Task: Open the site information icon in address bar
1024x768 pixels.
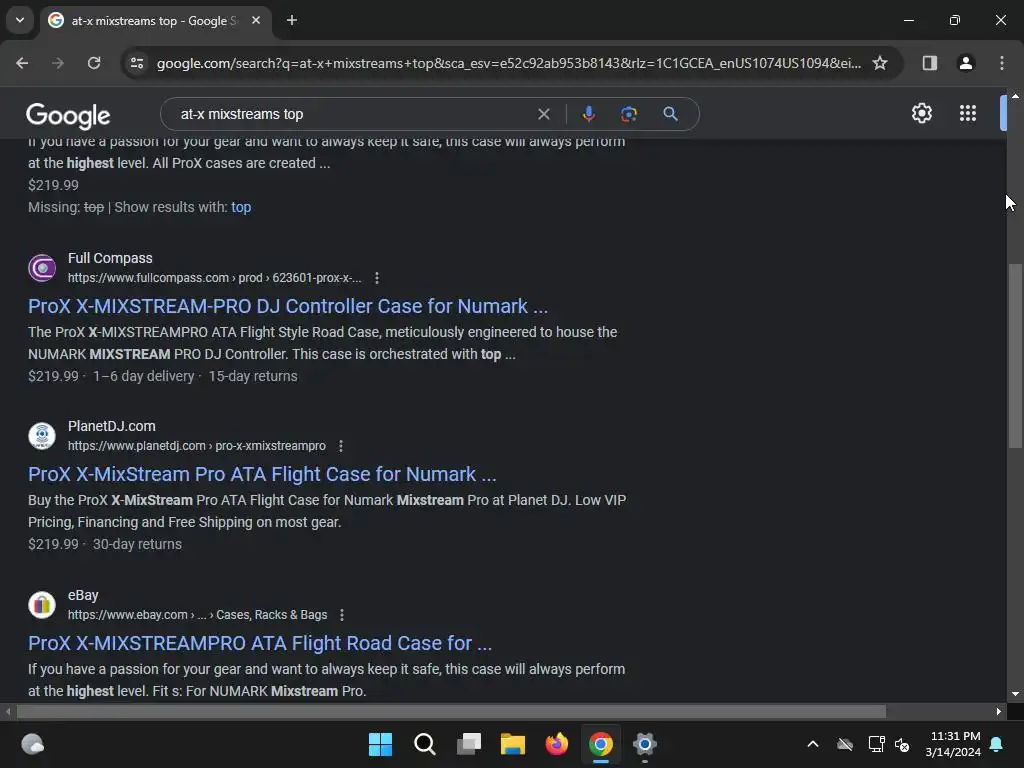Action: (x=137, y=63)
